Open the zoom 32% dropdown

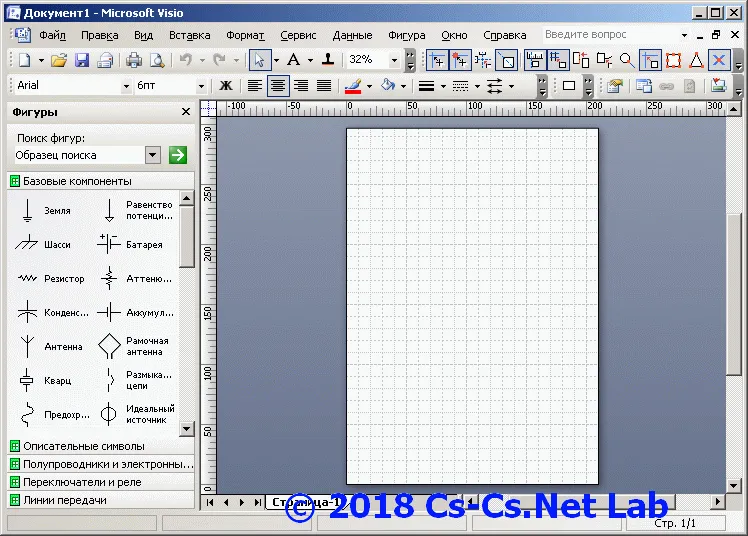[394, 60]
